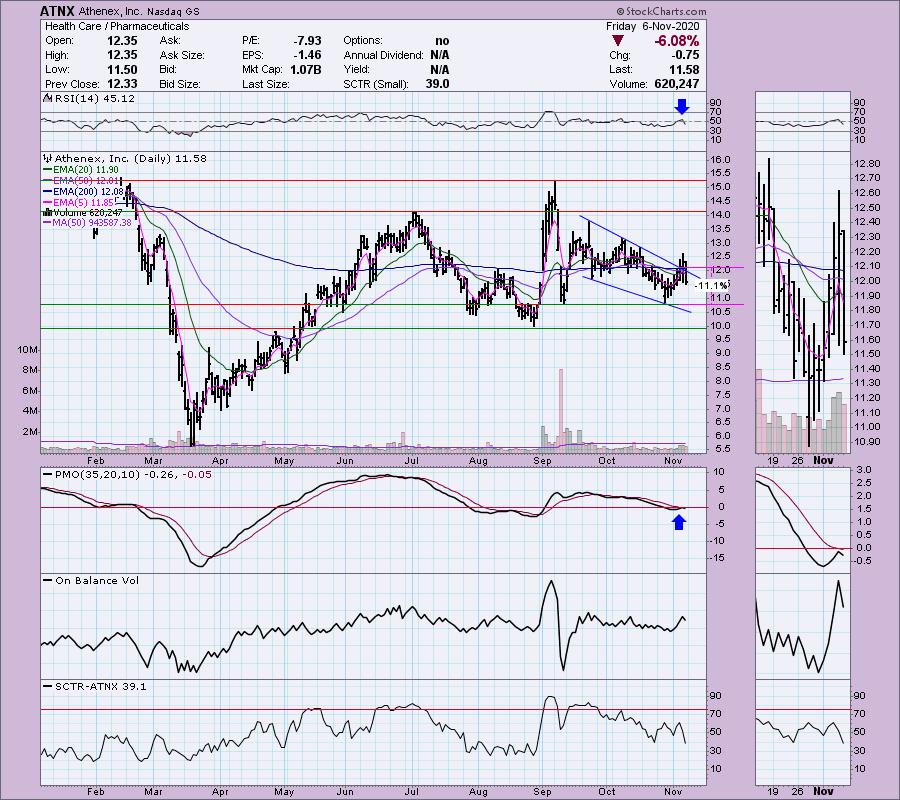900x800 pixels.
Task: Click the Chg -0.75 value
Action: [x=685, y=55]
